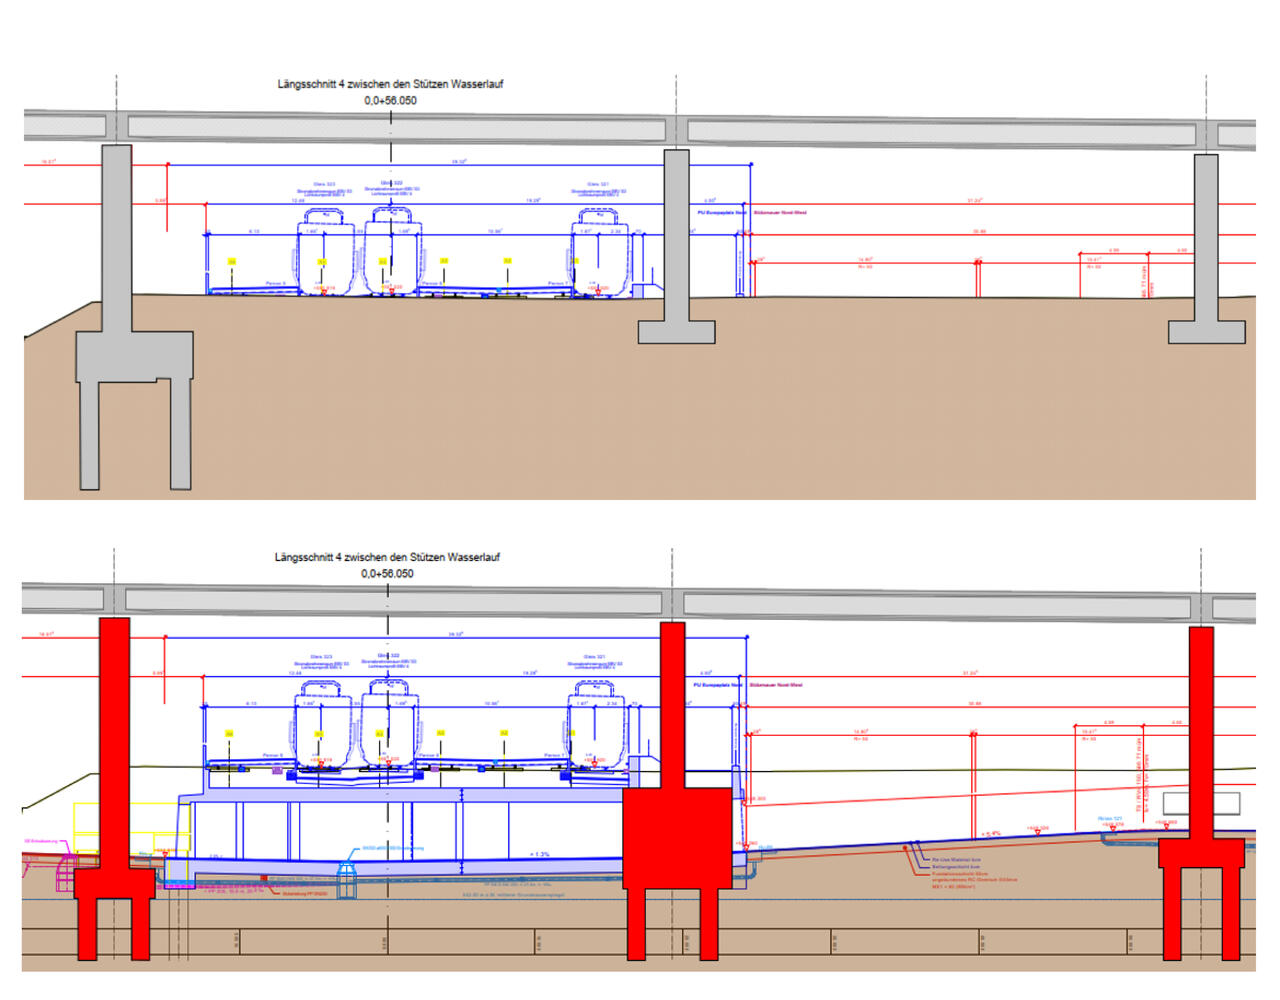1280x1000 pixels.
Task: Select the 'Längsschnitt 4' title above the gray-pillar drawing
Action: 390,84
